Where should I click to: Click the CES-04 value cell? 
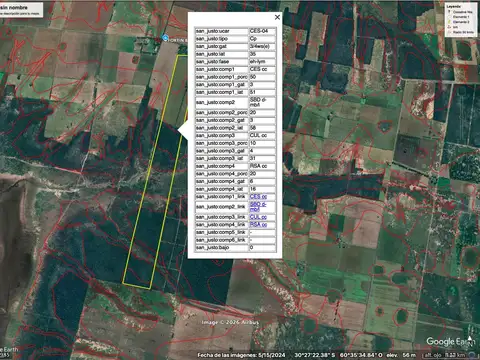coord(262,31)
